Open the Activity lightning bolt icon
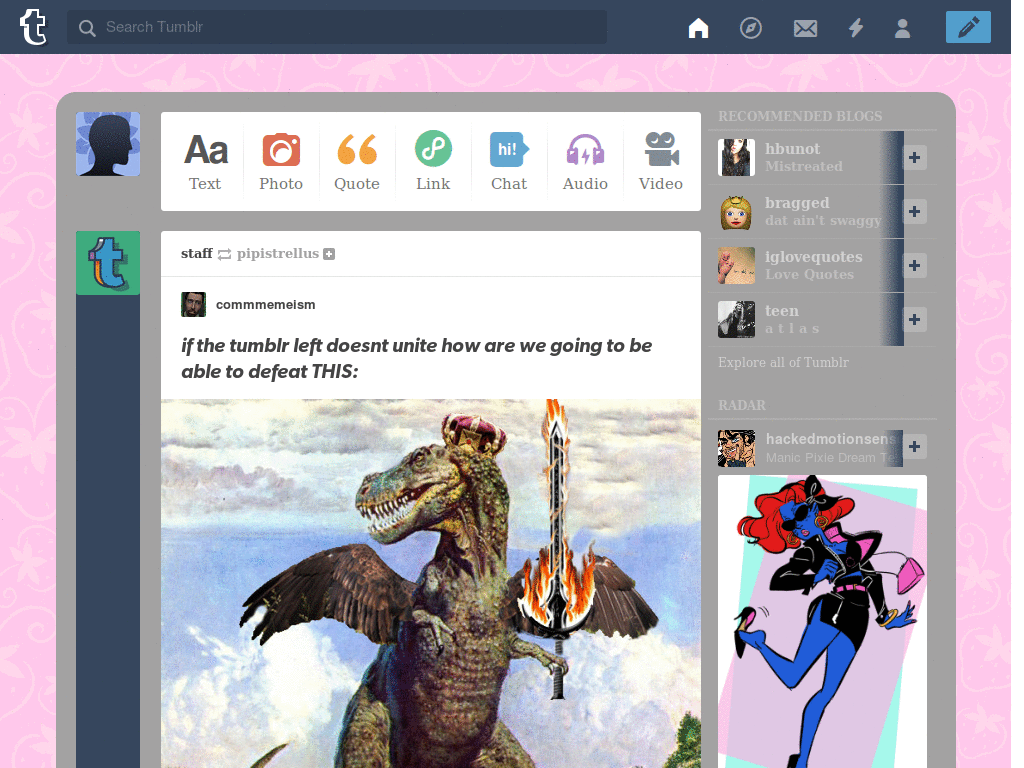 pyautogui.click(x=856, y=27)
